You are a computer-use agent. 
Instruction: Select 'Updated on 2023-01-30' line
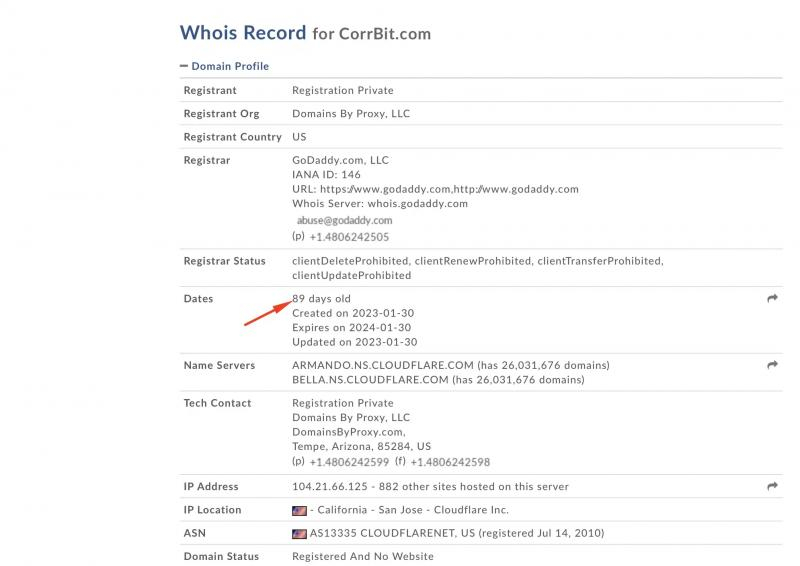click(x=355, y=342)
